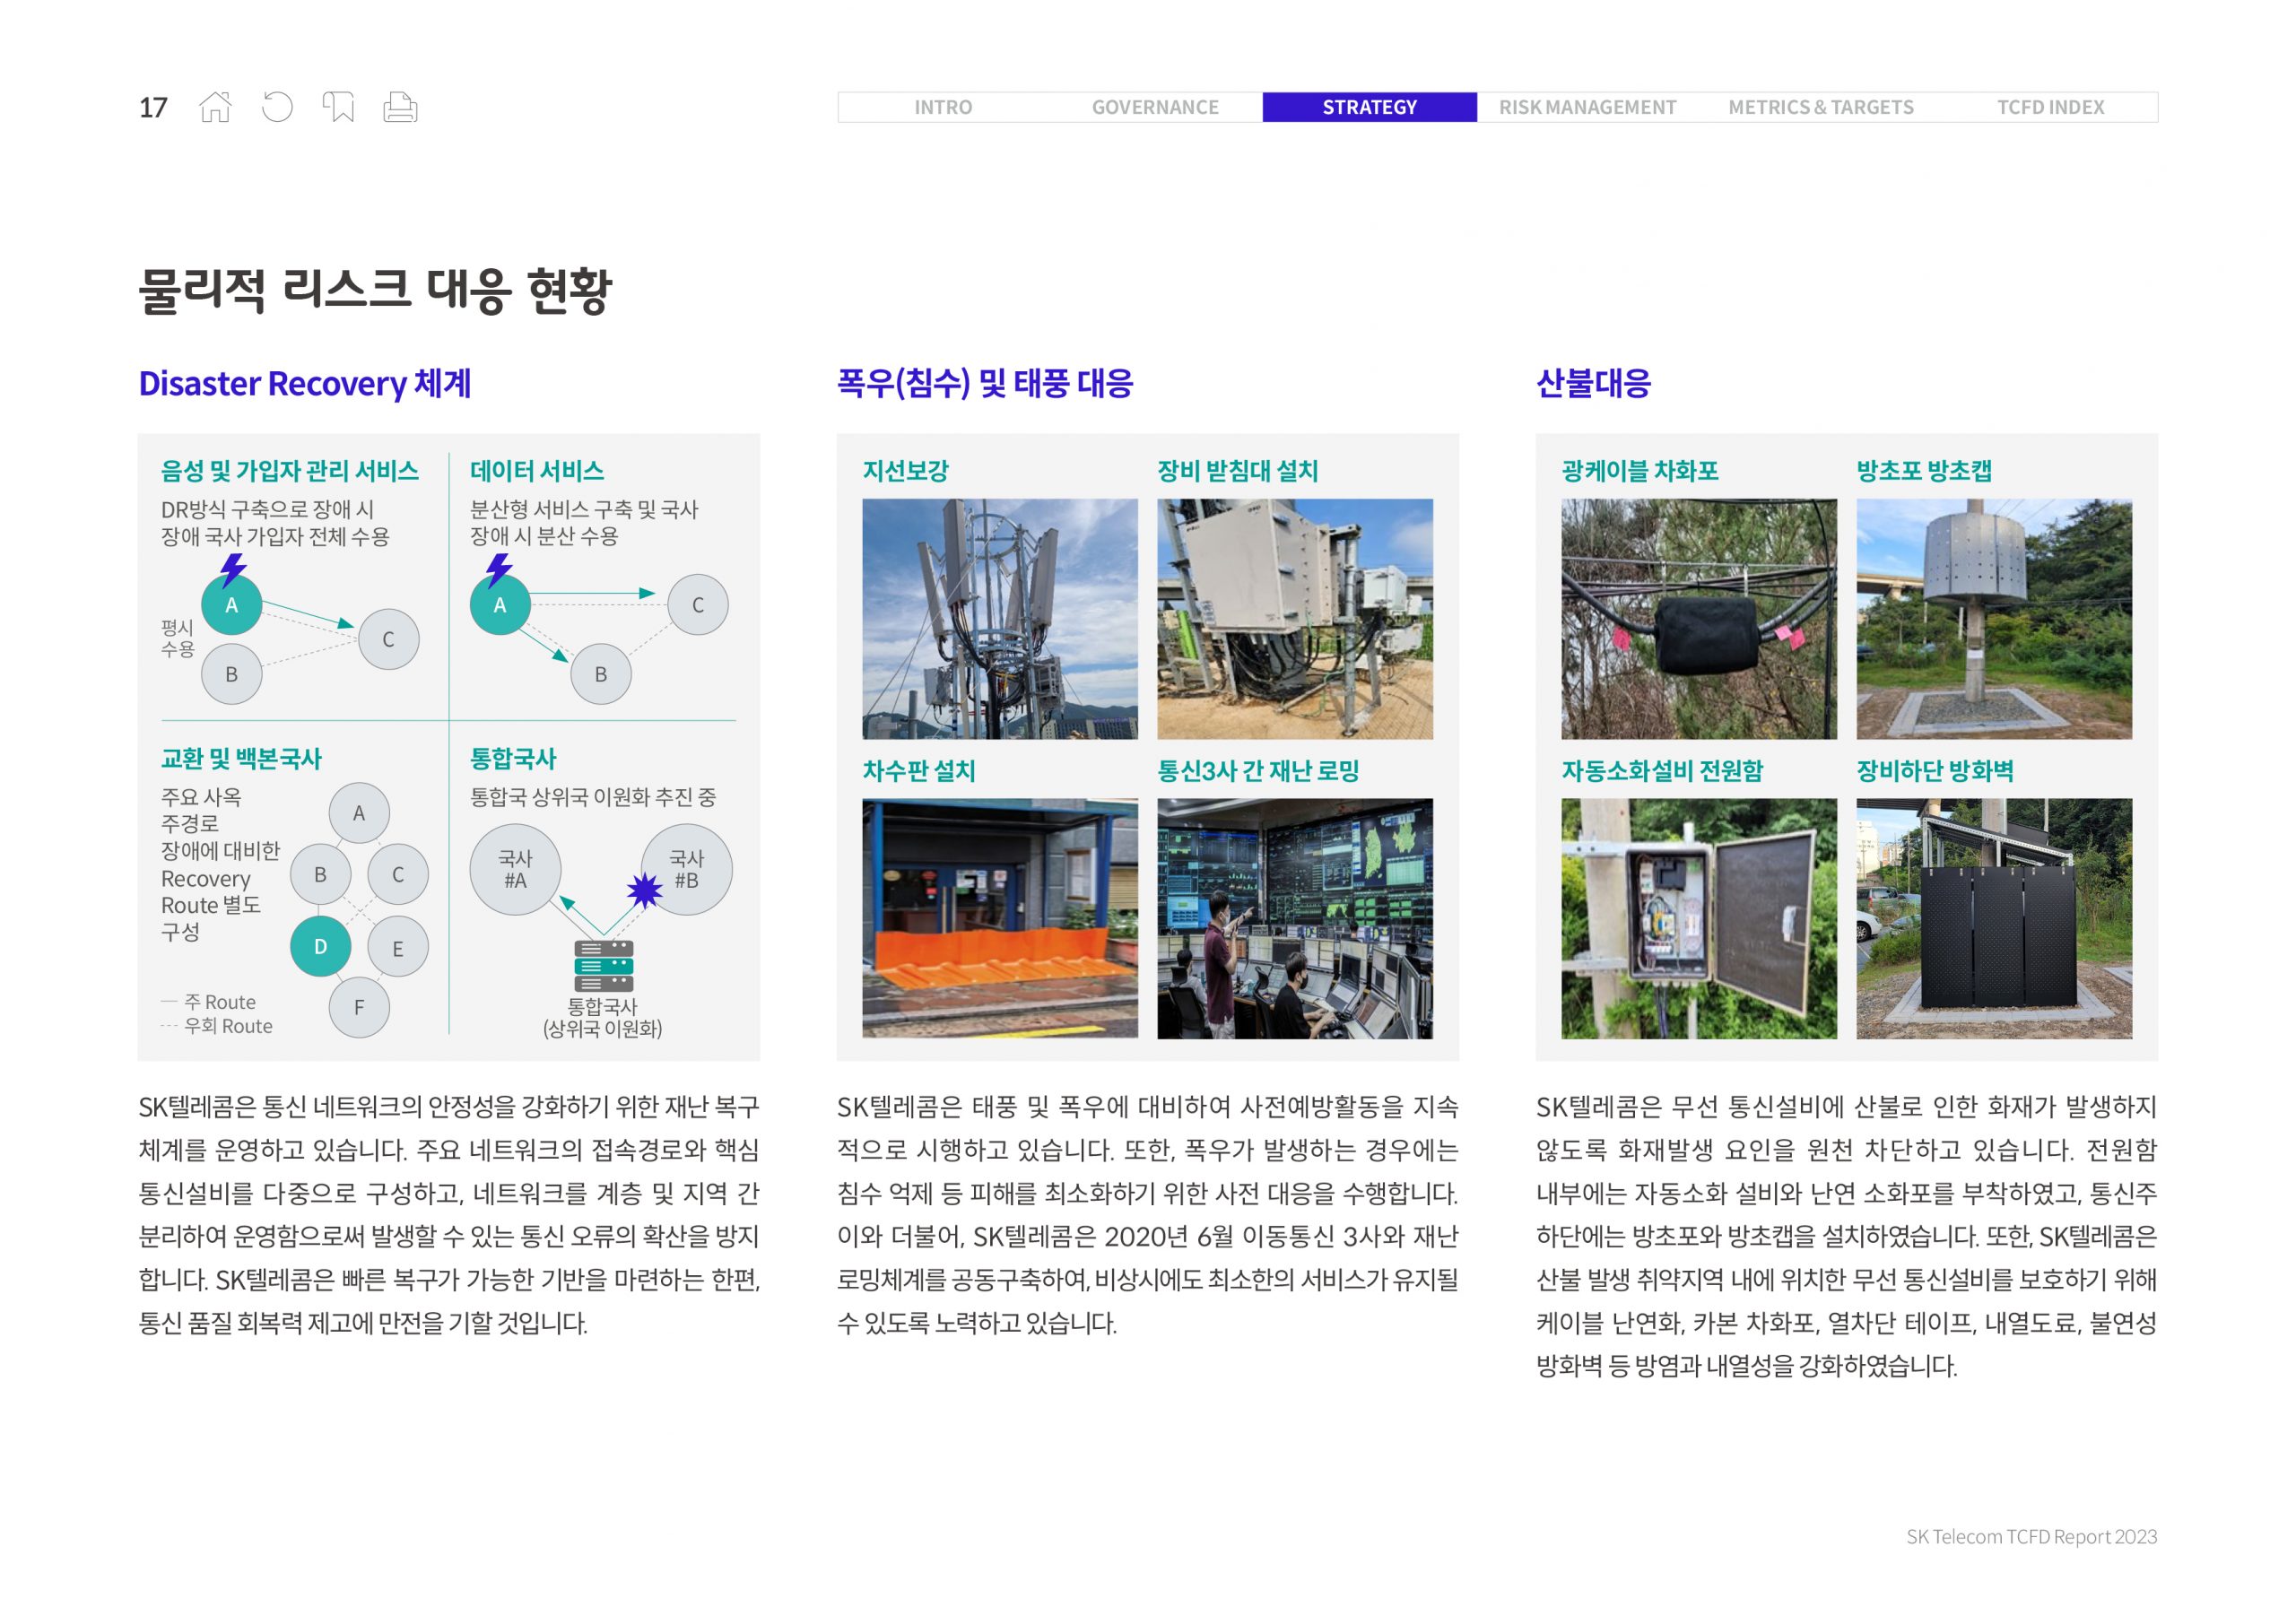2296x1607 pixels.
Task: Click the undo/back arrow icon
Action: (x=277, y=107)
